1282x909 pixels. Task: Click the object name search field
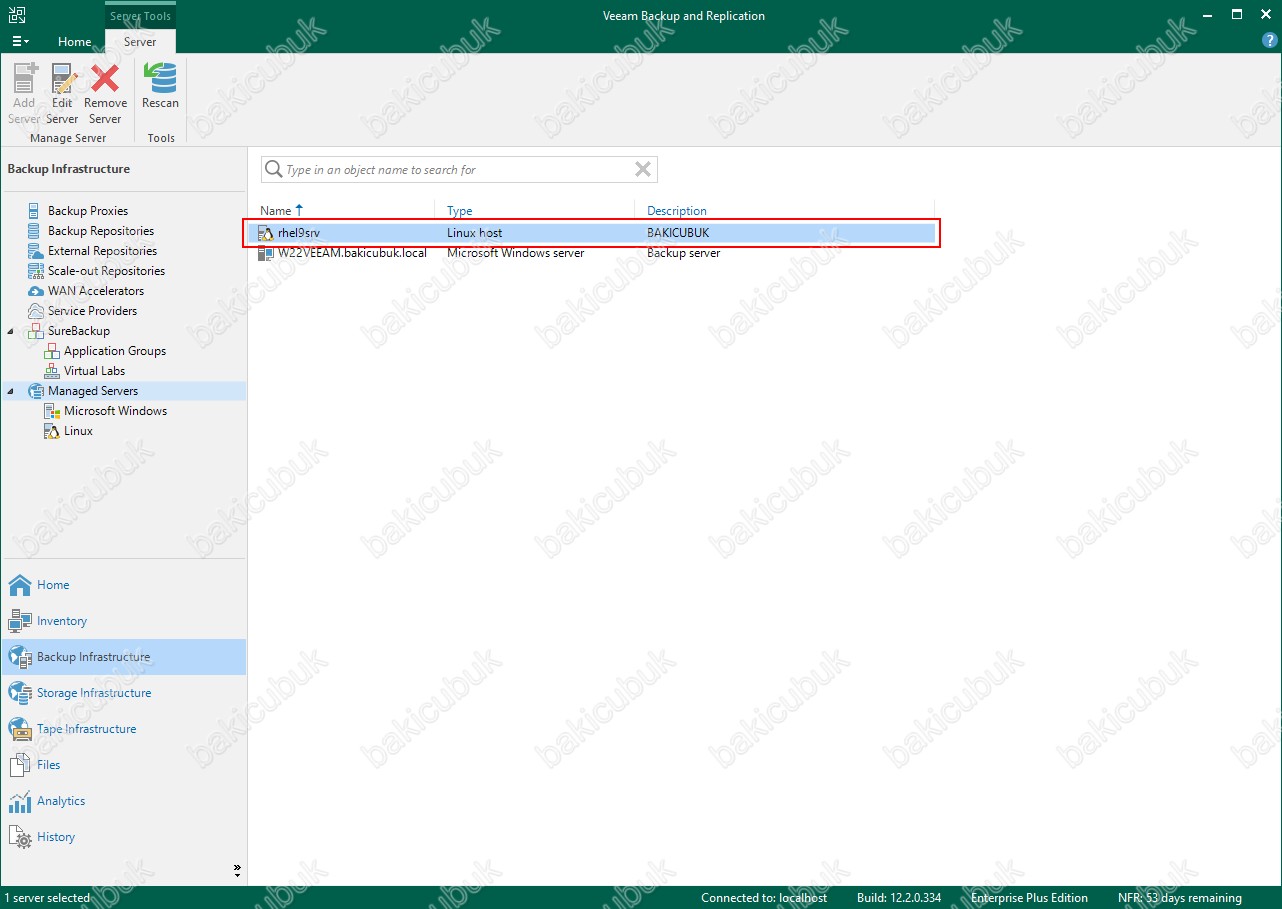(455, 170)
